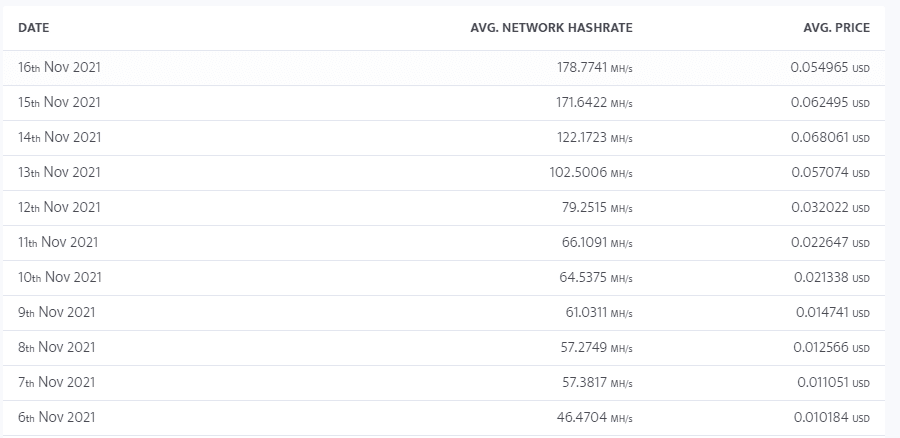
Task: Click the 178.7741 MH/s hashrate value
Action: (595, 68)
